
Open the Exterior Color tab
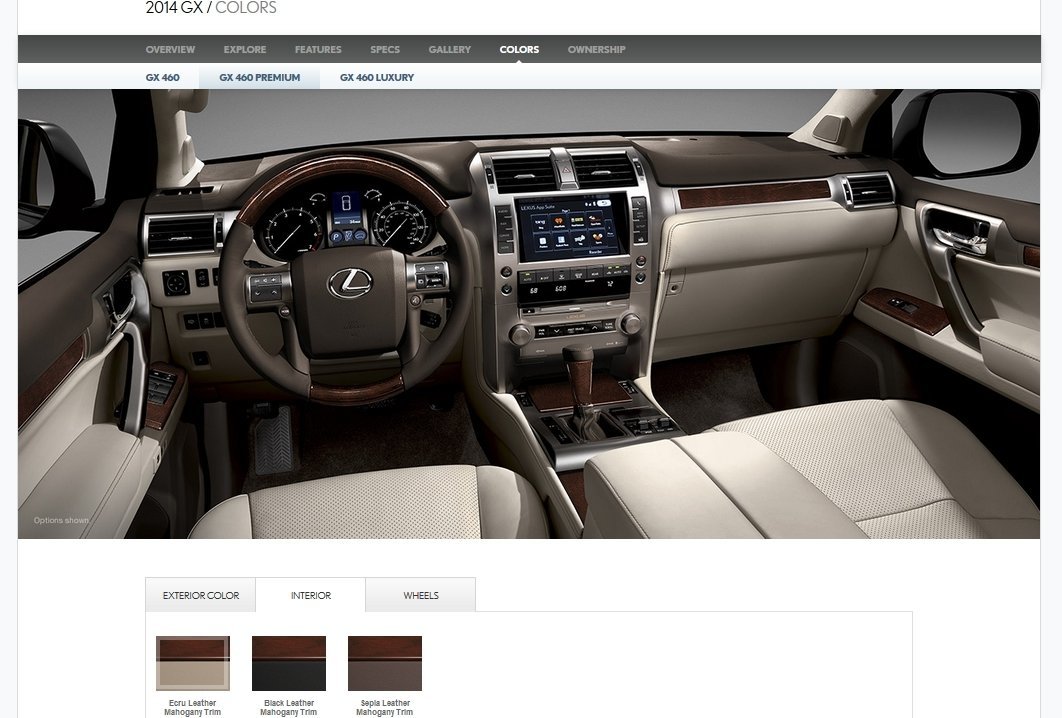(x=200, y=595)
